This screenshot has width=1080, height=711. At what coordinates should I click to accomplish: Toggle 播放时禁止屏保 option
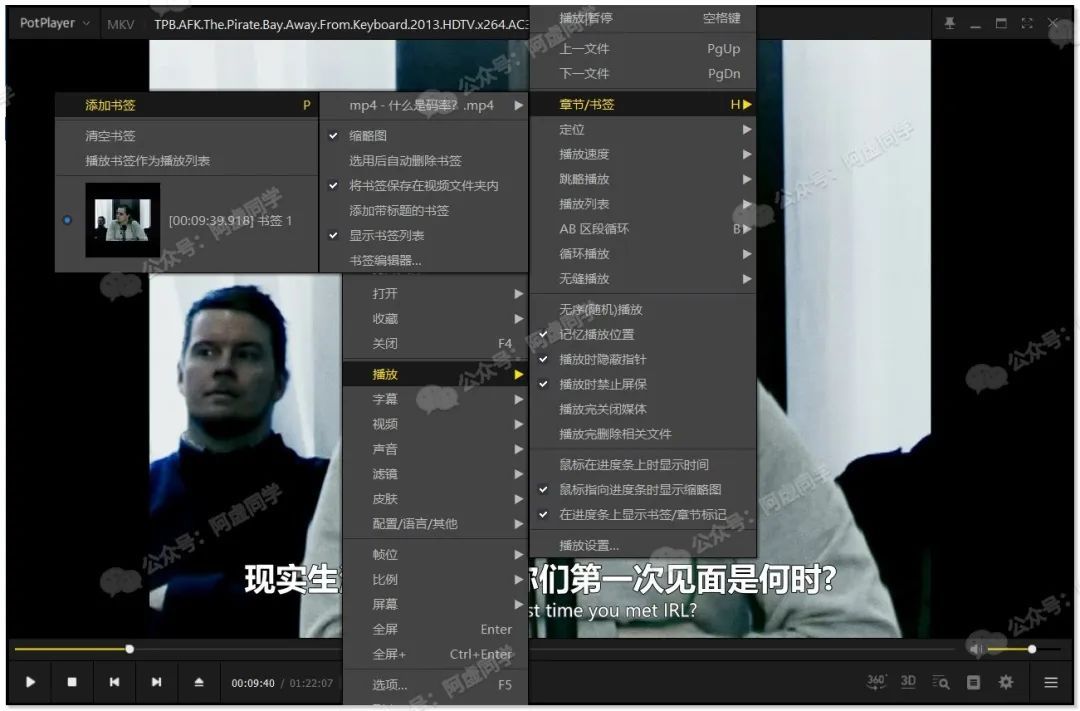(643, 384)
